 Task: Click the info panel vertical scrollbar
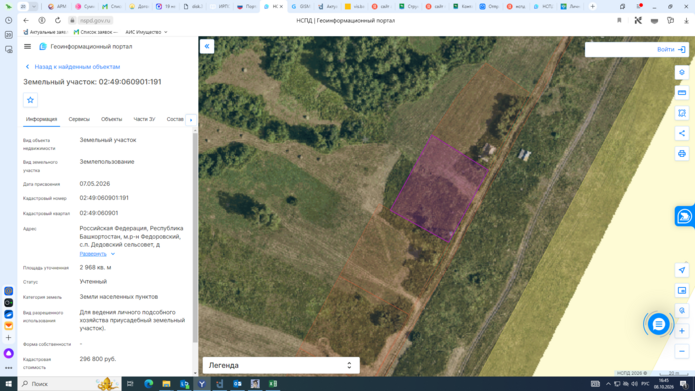click(195, 237)
